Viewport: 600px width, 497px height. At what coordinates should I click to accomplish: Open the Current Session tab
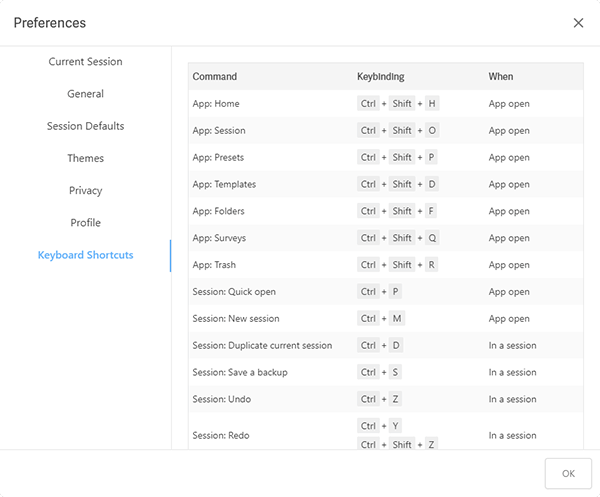[85, 62]
